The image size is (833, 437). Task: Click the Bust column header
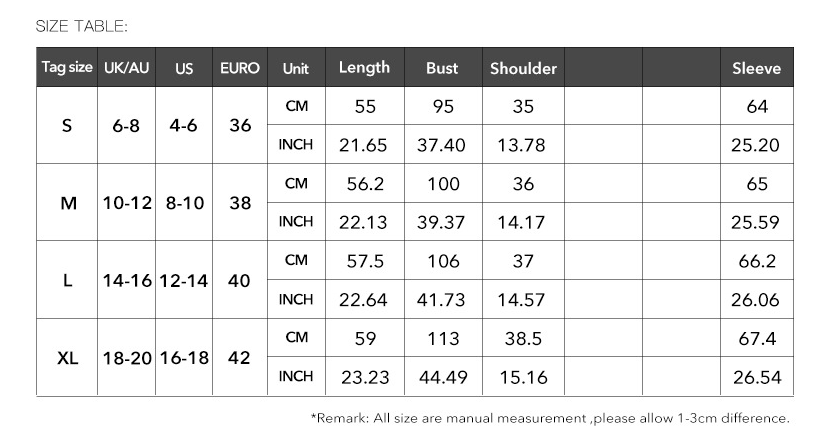(x=442, y=67)
